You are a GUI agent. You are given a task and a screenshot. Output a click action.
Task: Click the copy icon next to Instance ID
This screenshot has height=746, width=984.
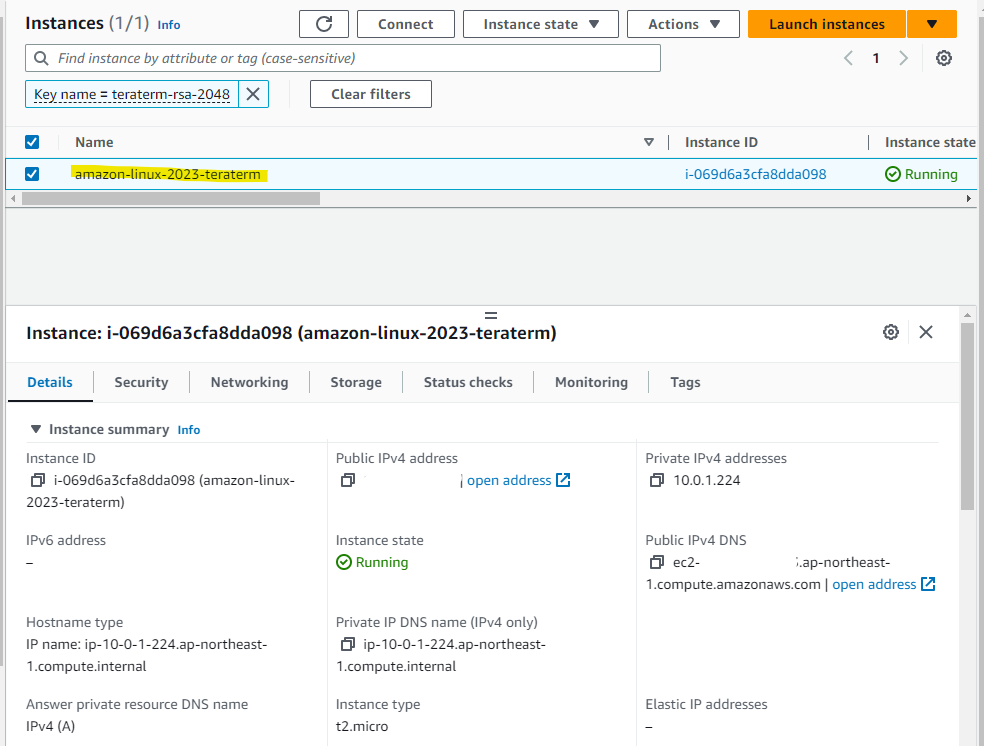coord(35,480)
